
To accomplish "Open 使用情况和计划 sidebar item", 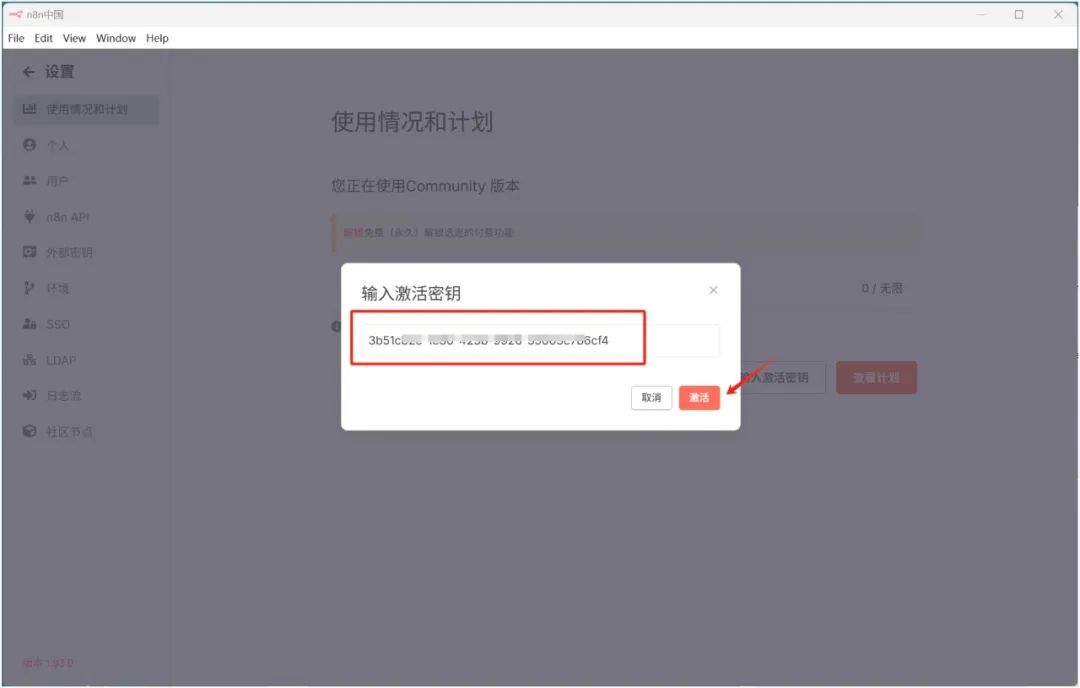I will pos(86,110).
